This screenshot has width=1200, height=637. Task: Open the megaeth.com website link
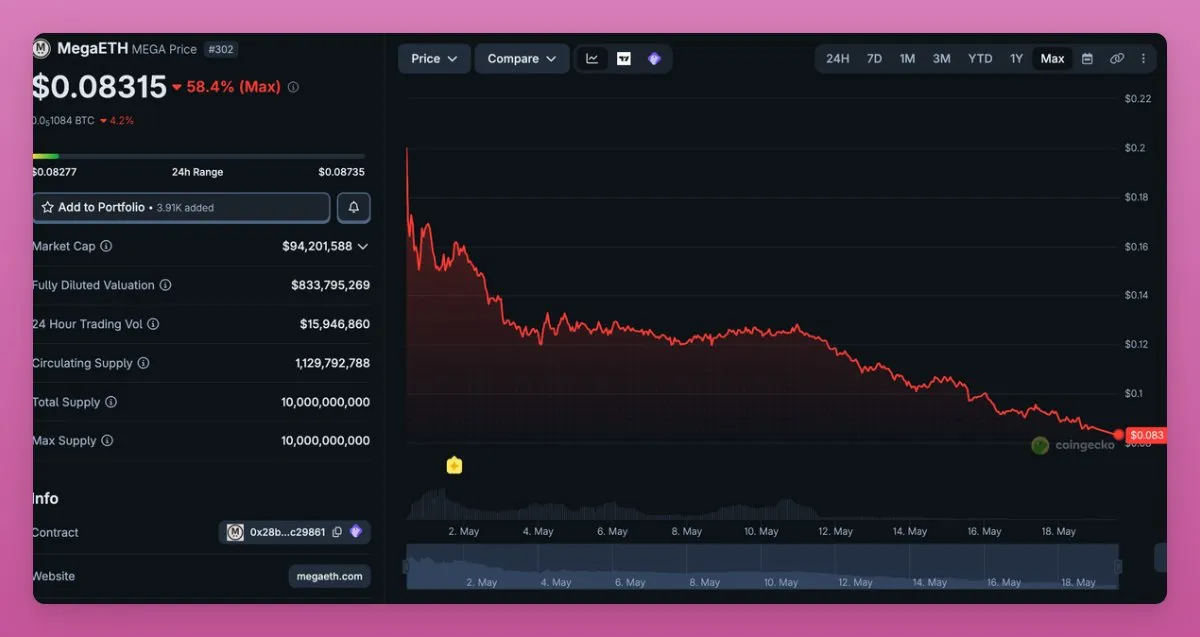pyautogui.click(x=330, y=576)
